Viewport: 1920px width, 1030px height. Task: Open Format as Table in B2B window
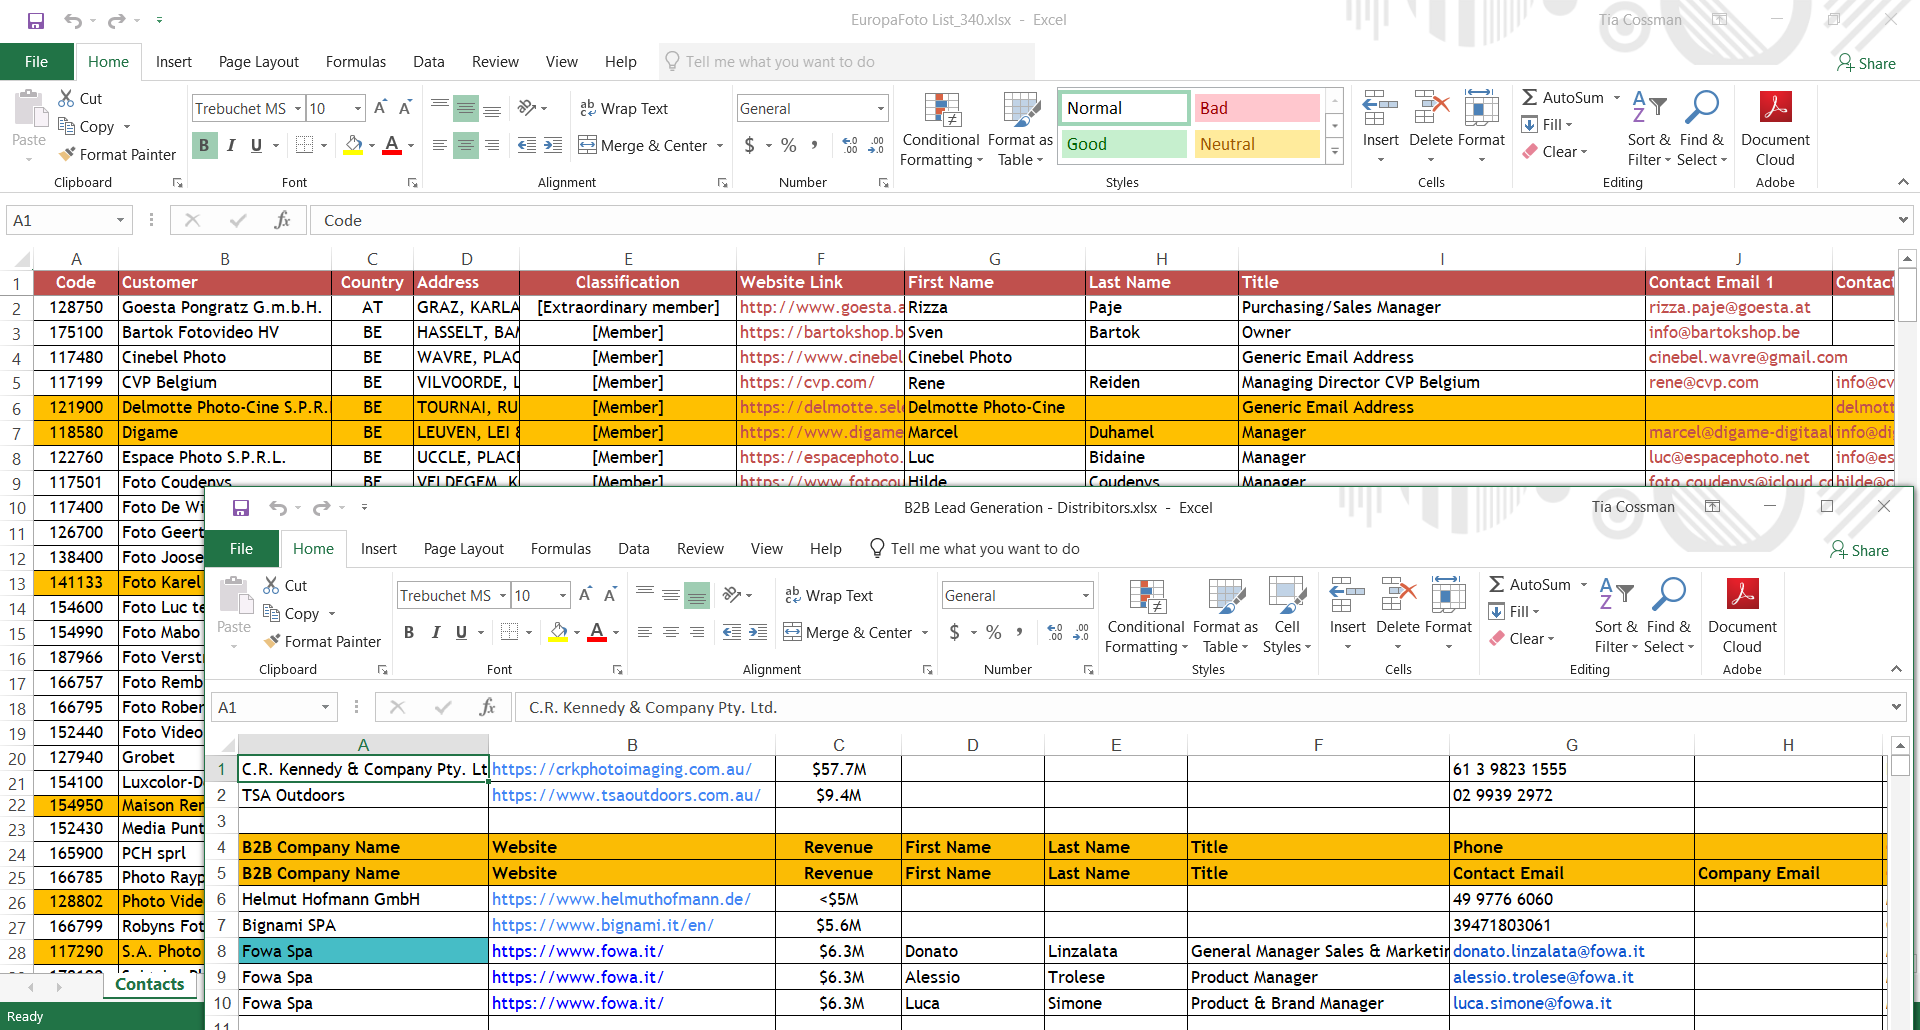(x=1225, y=617)
